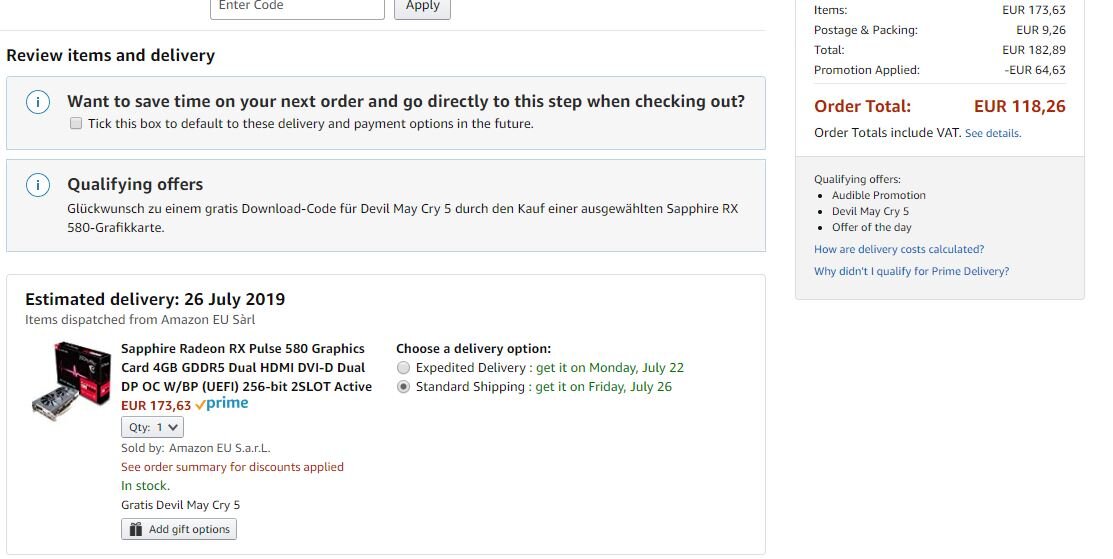Select the Standard Shipping radio option
The width and height of the screenshot is (1113, 559).
[x=404, y=387]
